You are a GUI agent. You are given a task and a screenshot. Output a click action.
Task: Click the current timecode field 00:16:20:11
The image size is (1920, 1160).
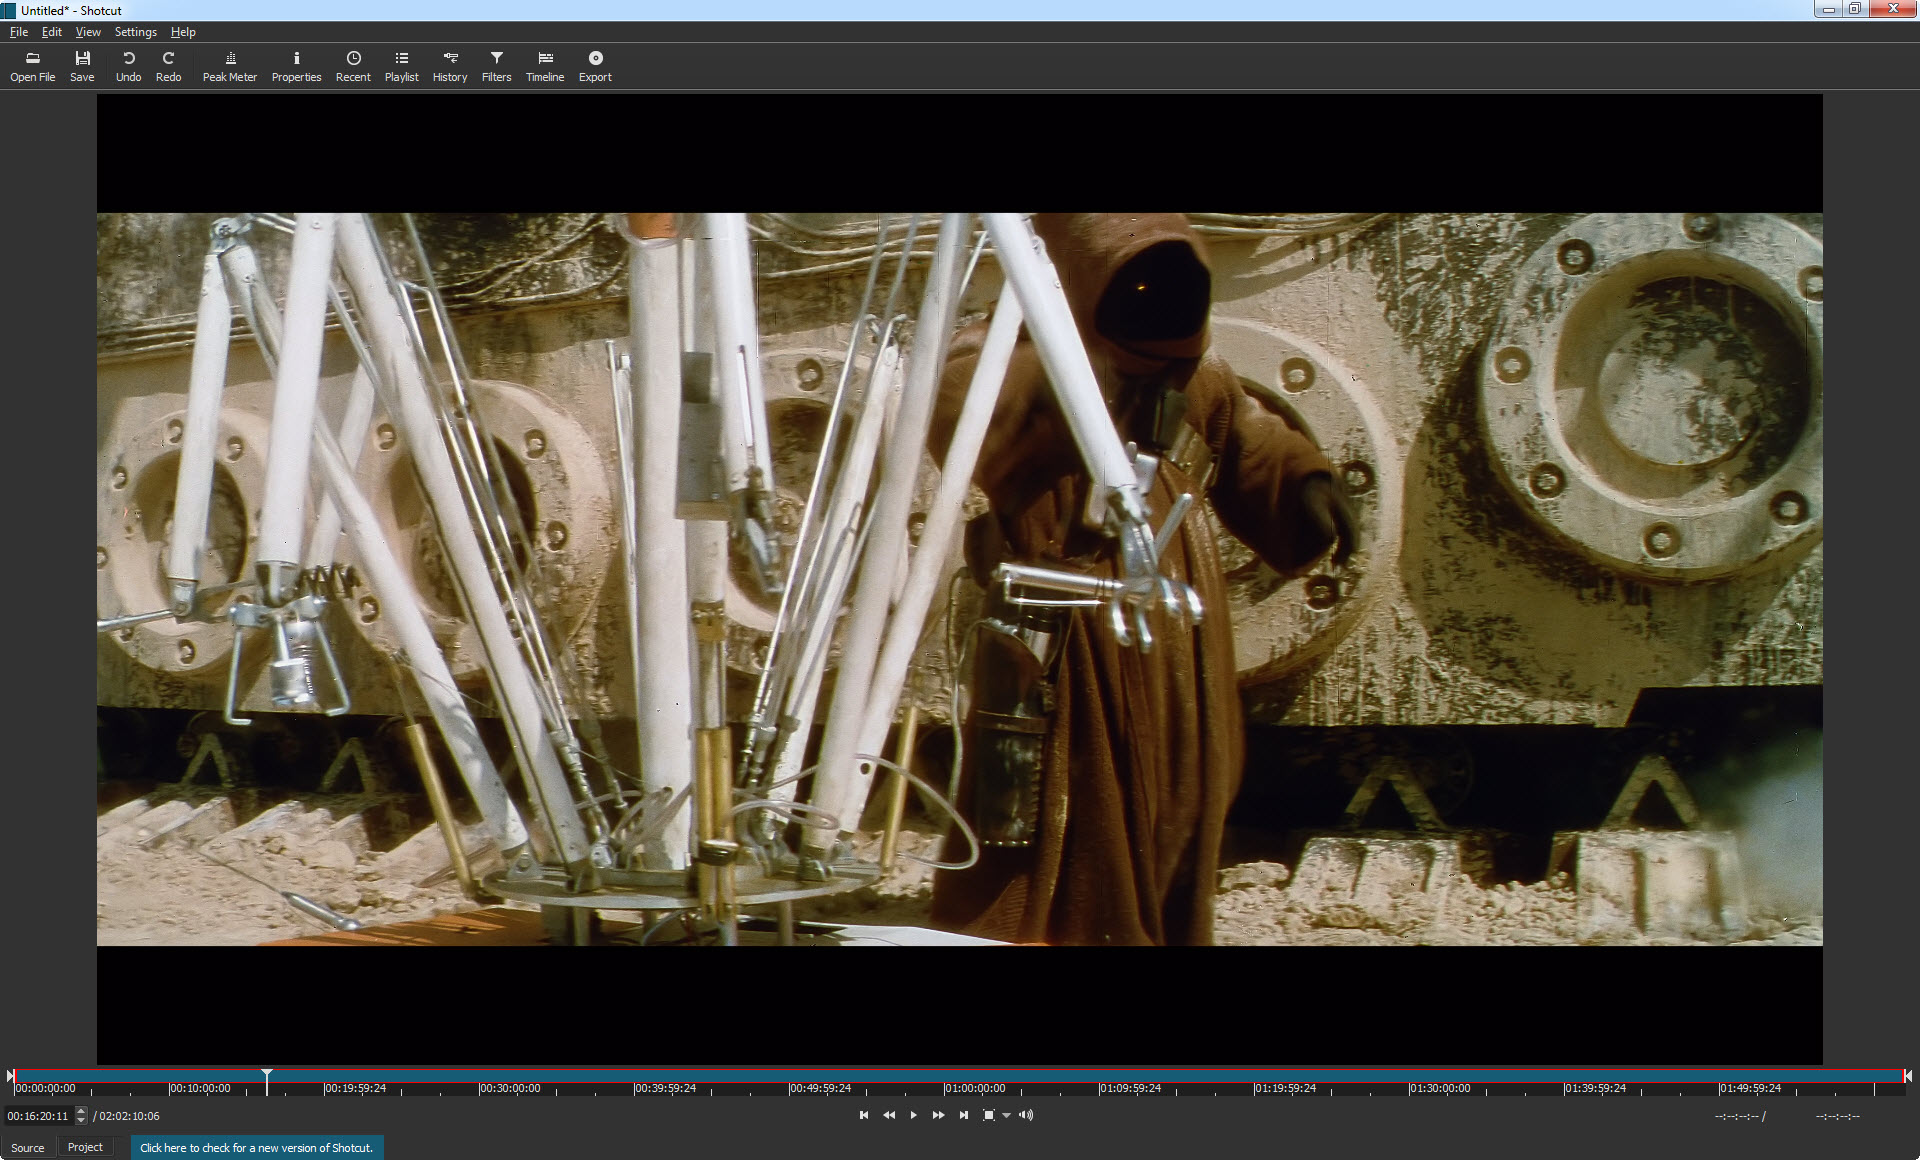39,1116
